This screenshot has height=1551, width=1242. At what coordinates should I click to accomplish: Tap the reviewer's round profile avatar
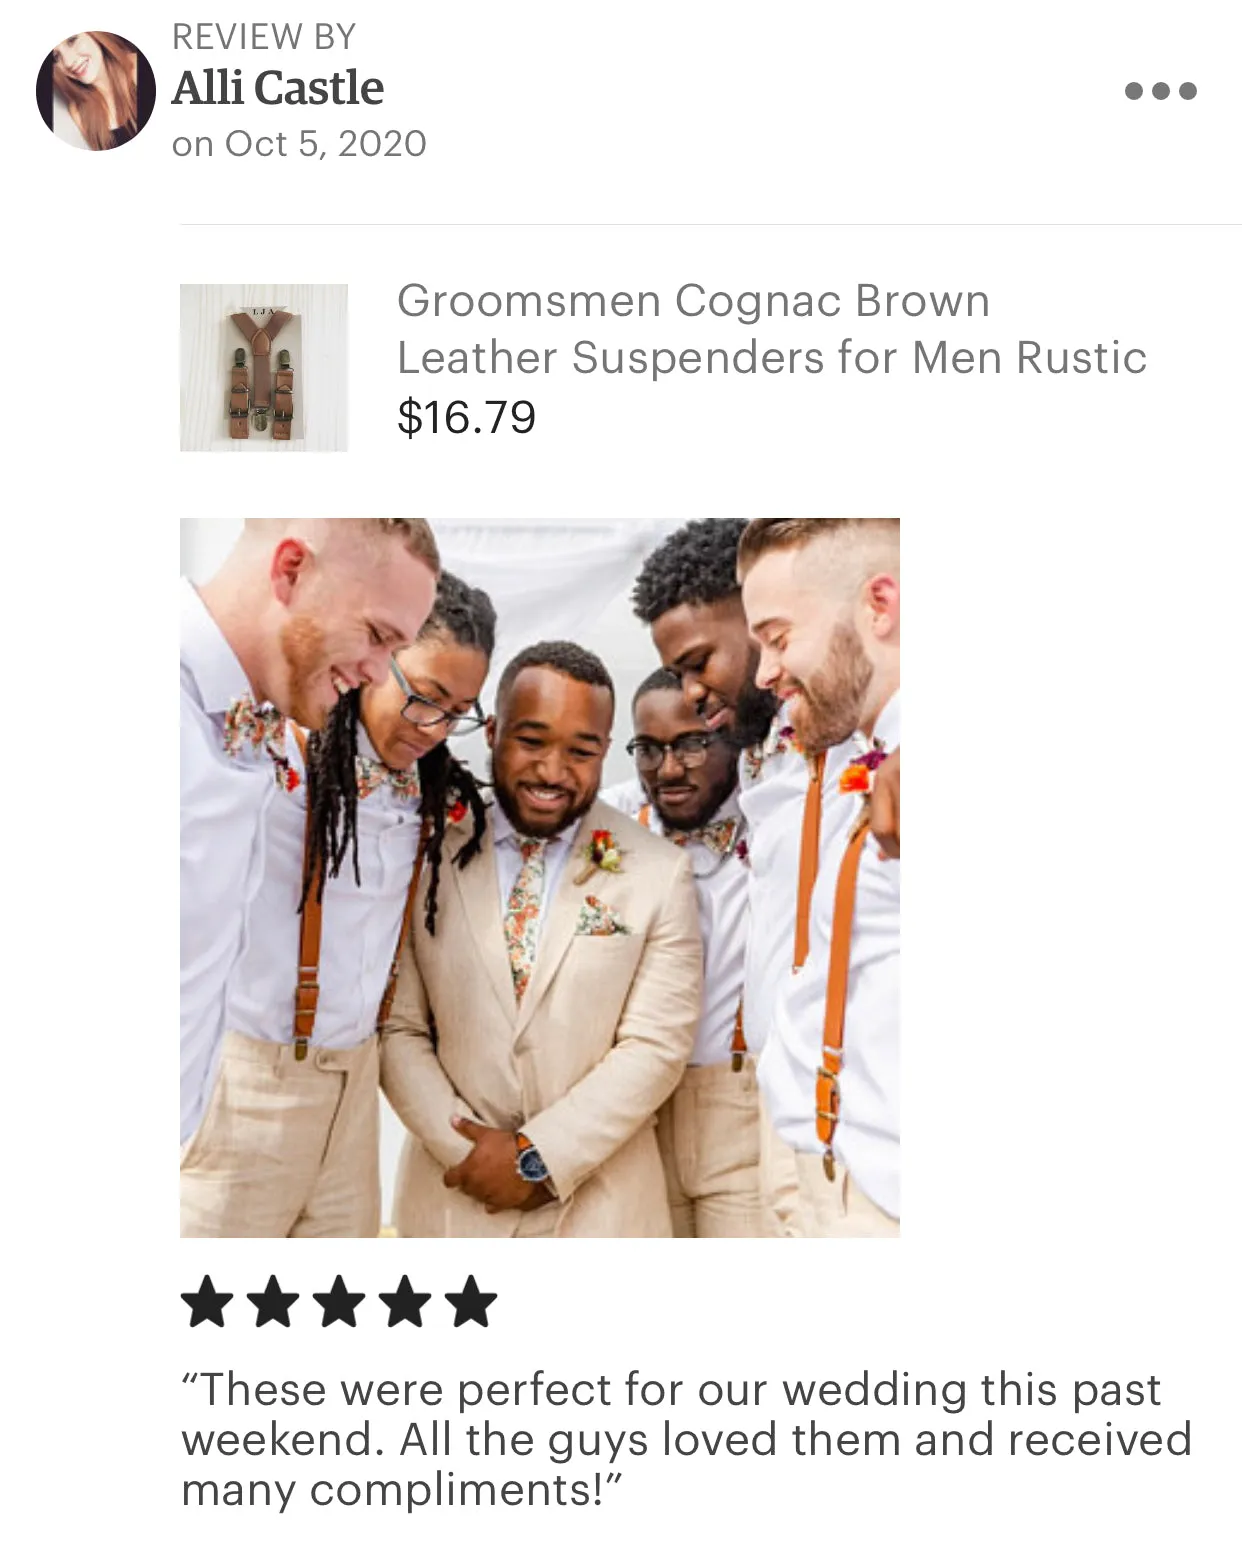(x=95, y=91)
